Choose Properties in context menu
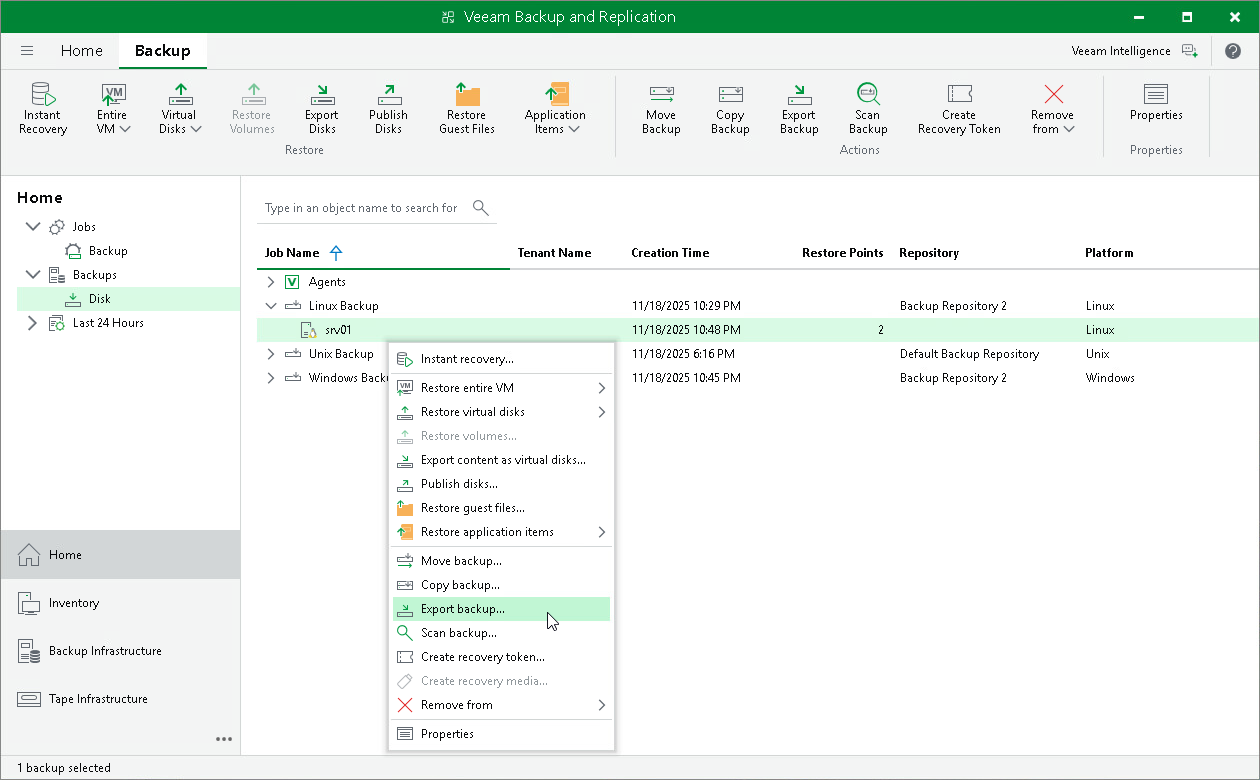The height and width of the screenshot is (780, 1260). [x=501, y=734]
